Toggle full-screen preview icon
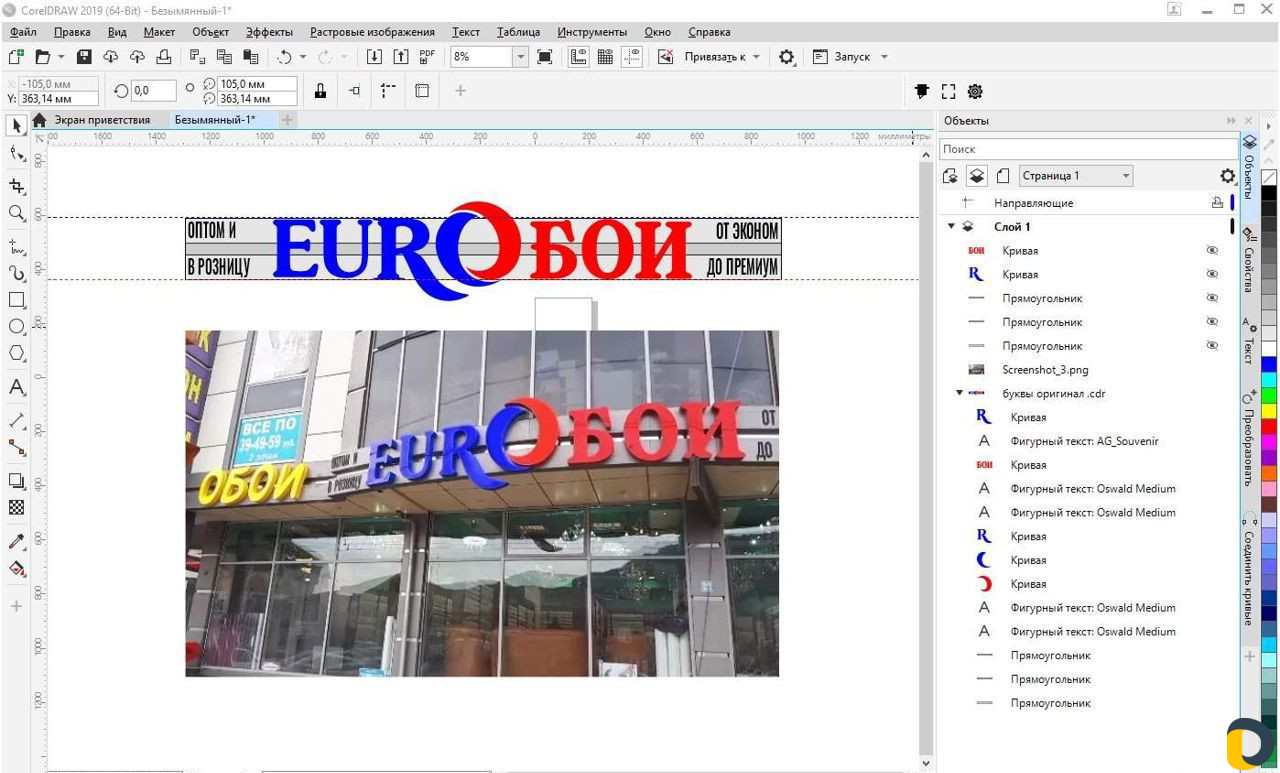The width and height of the screenshot is (1280, 773). [545, 57]
